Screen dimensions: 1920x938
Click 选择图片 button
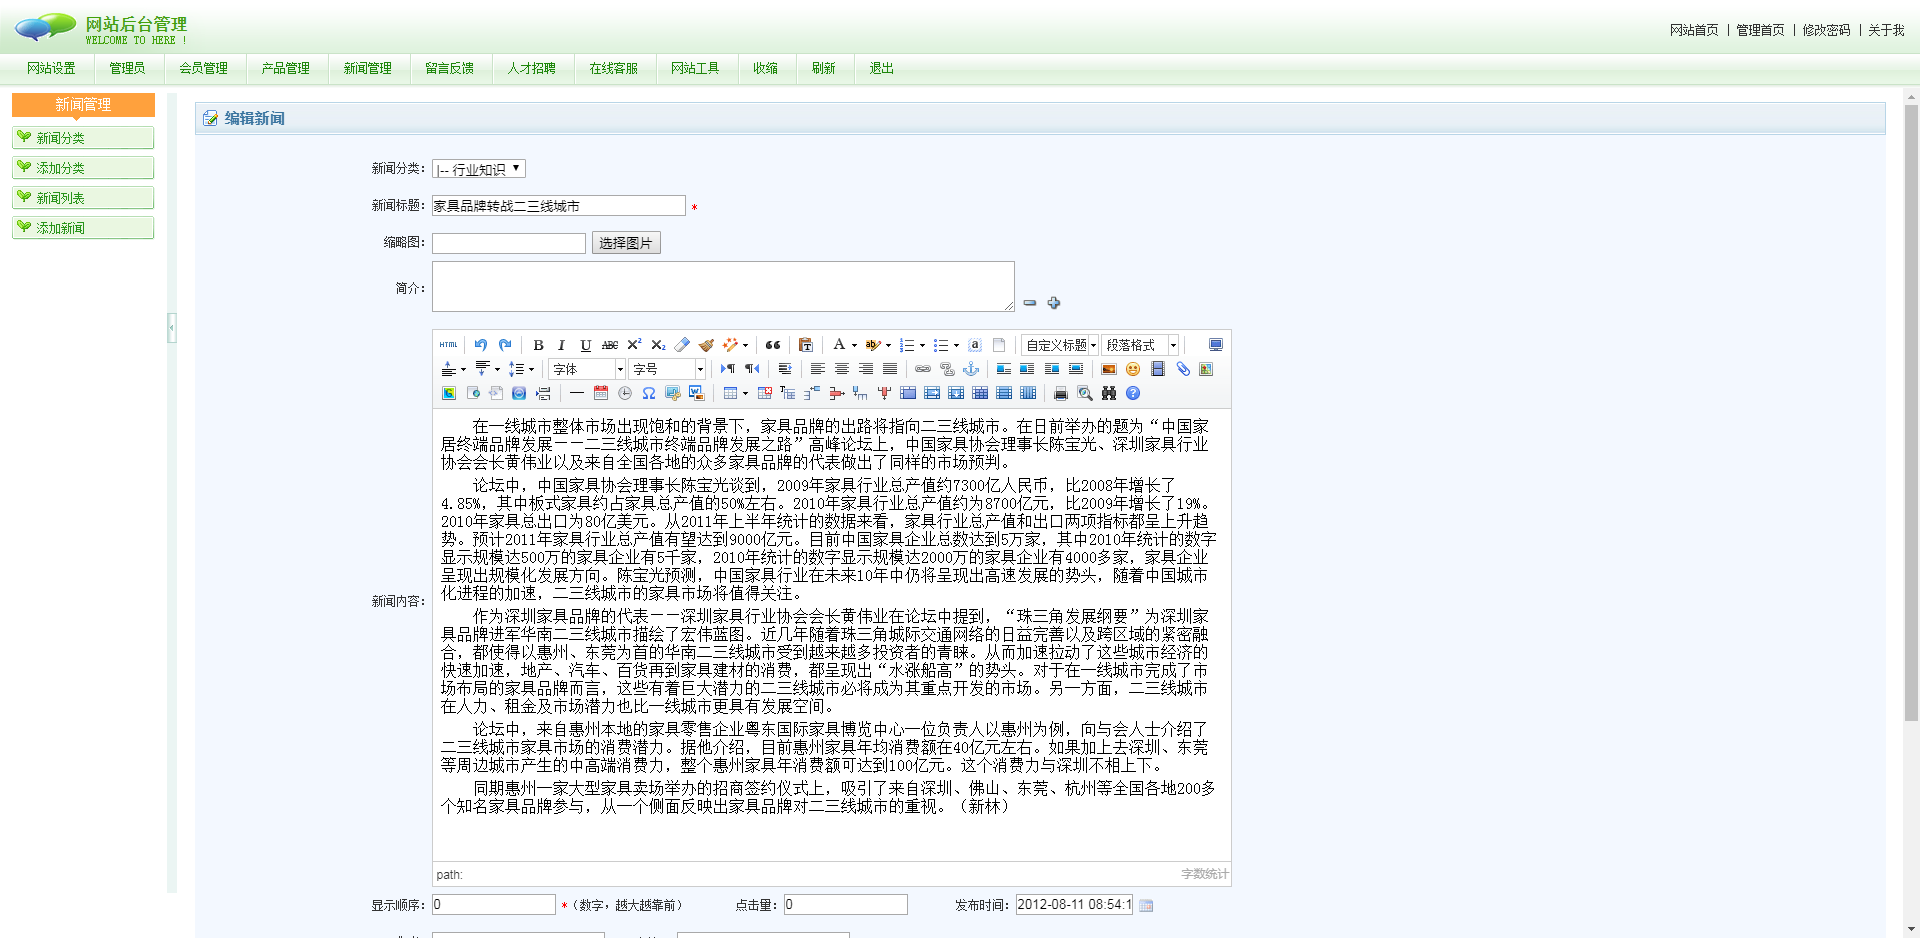626,243
